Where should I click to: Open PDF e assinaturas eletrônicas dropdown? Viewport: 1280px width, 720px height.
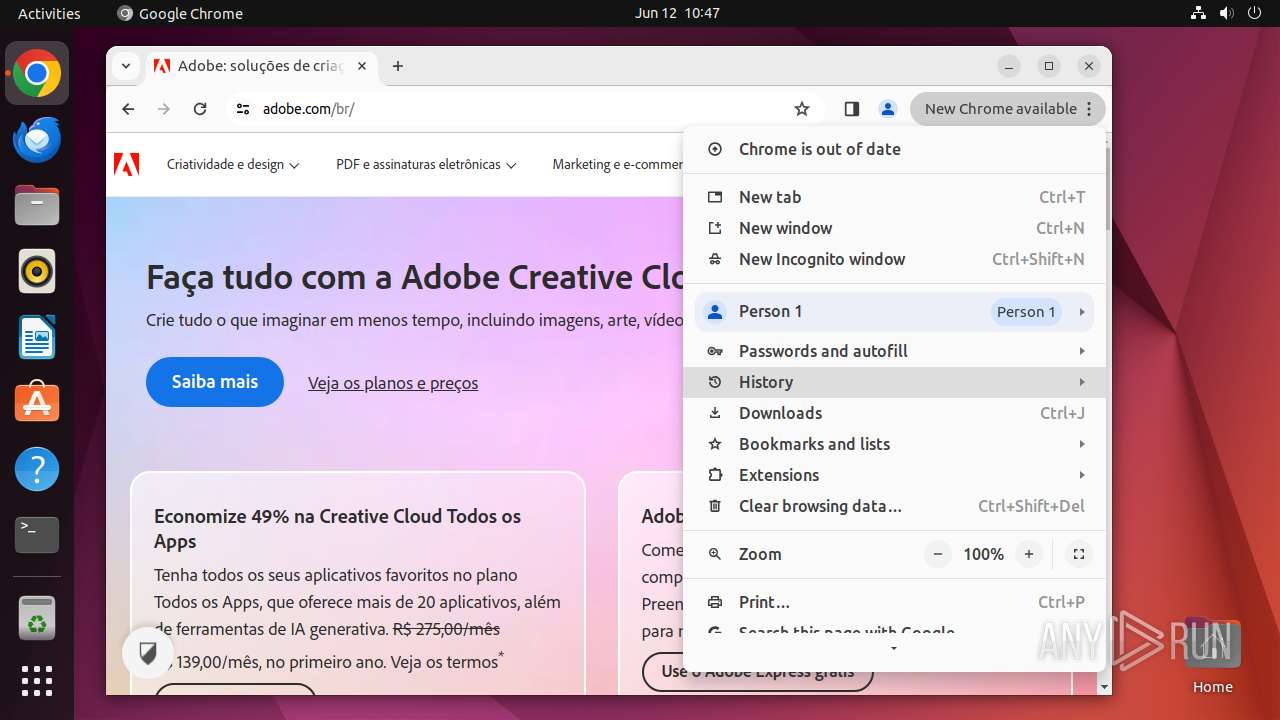coord(426,165)
